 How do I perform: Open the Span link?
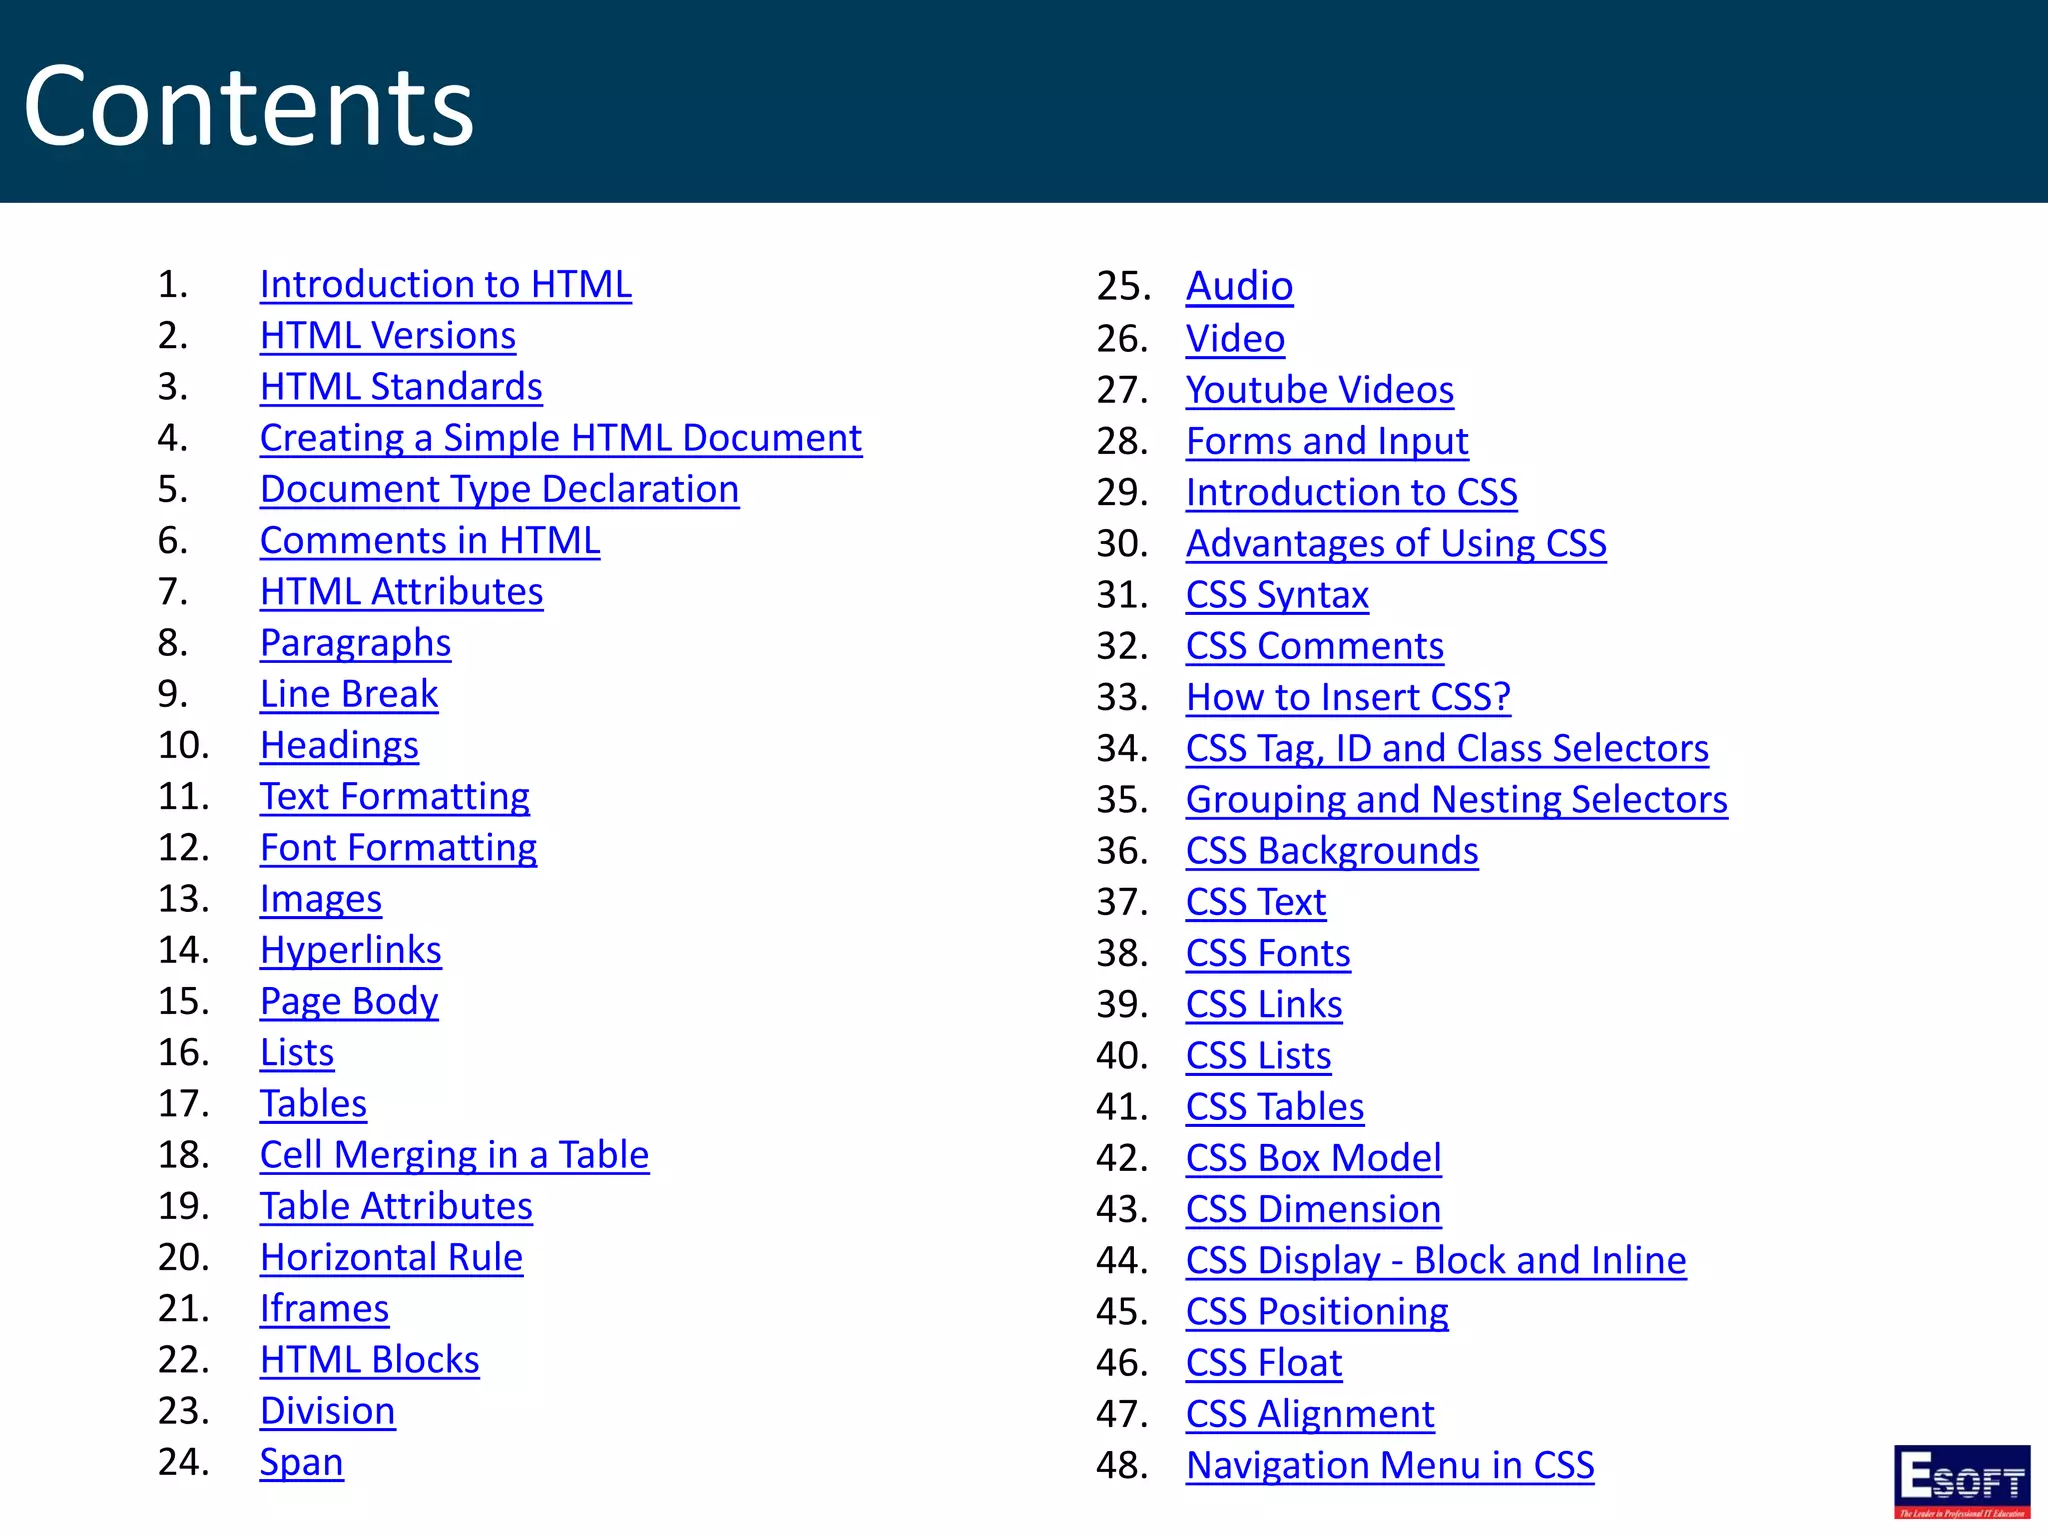(x=301, y=1462)
